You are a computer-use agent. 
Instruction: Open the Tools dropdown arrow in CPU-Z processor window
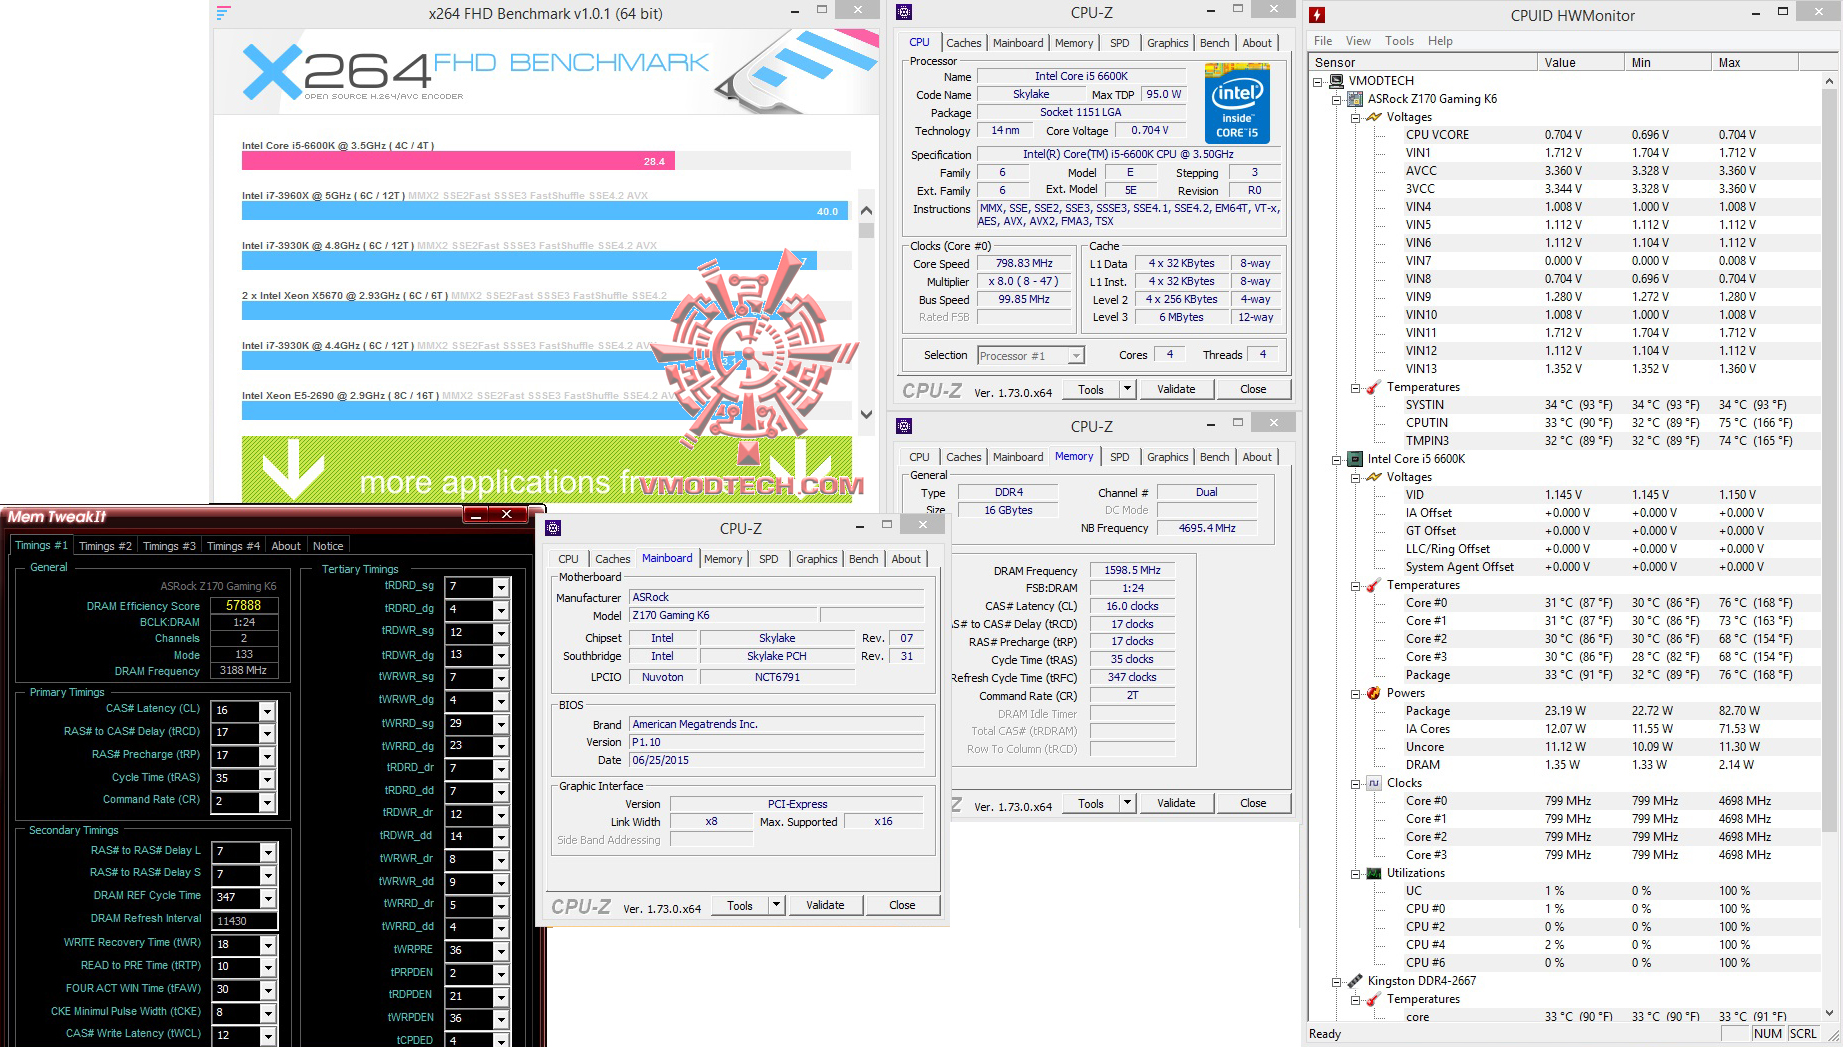1127,389
